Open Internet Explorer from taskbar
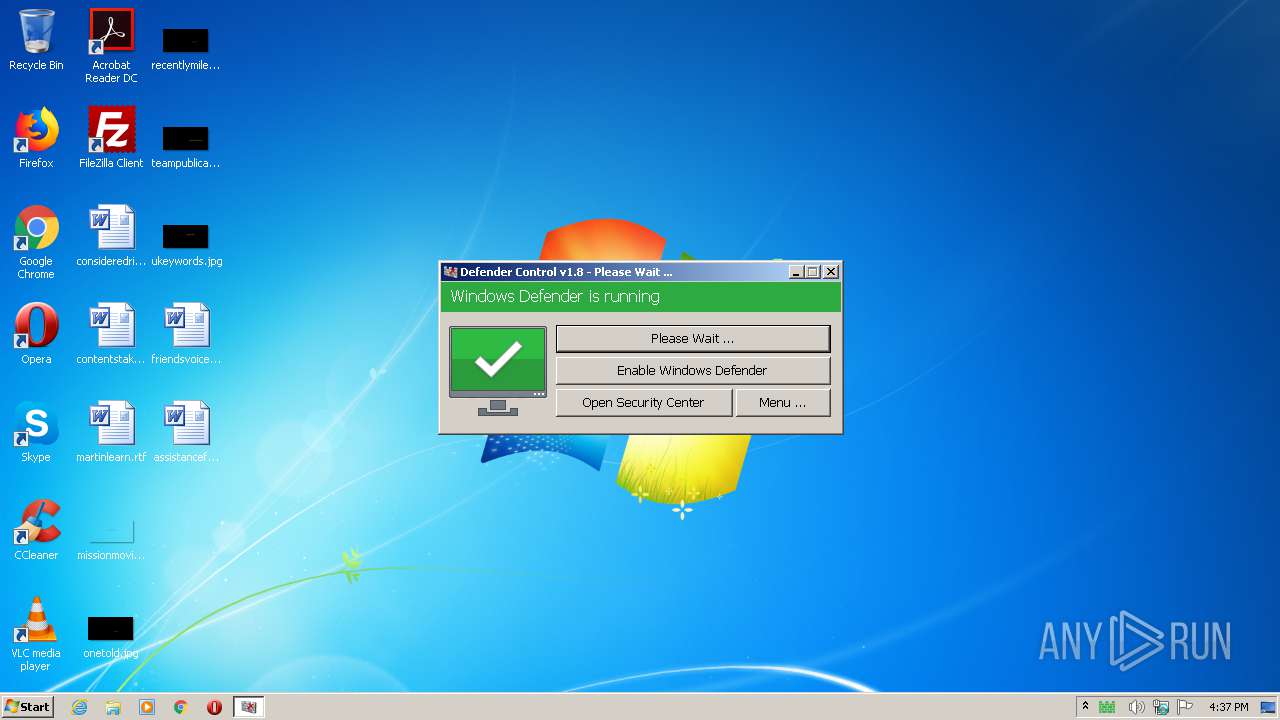Image resolution: width=1280 pixels, height=720 pixels. (80, 707)
